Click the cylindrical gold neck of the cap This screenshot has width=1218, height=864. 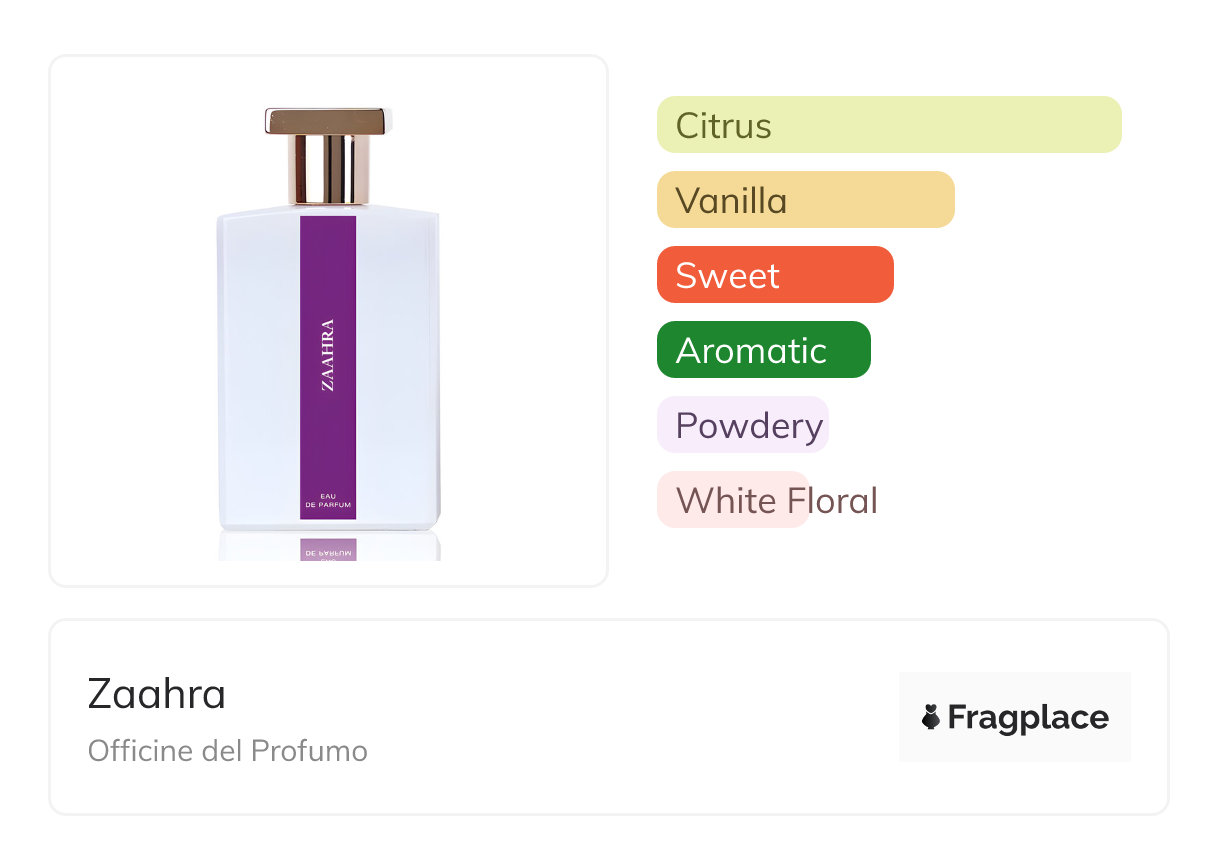click(x=329, y=170)
